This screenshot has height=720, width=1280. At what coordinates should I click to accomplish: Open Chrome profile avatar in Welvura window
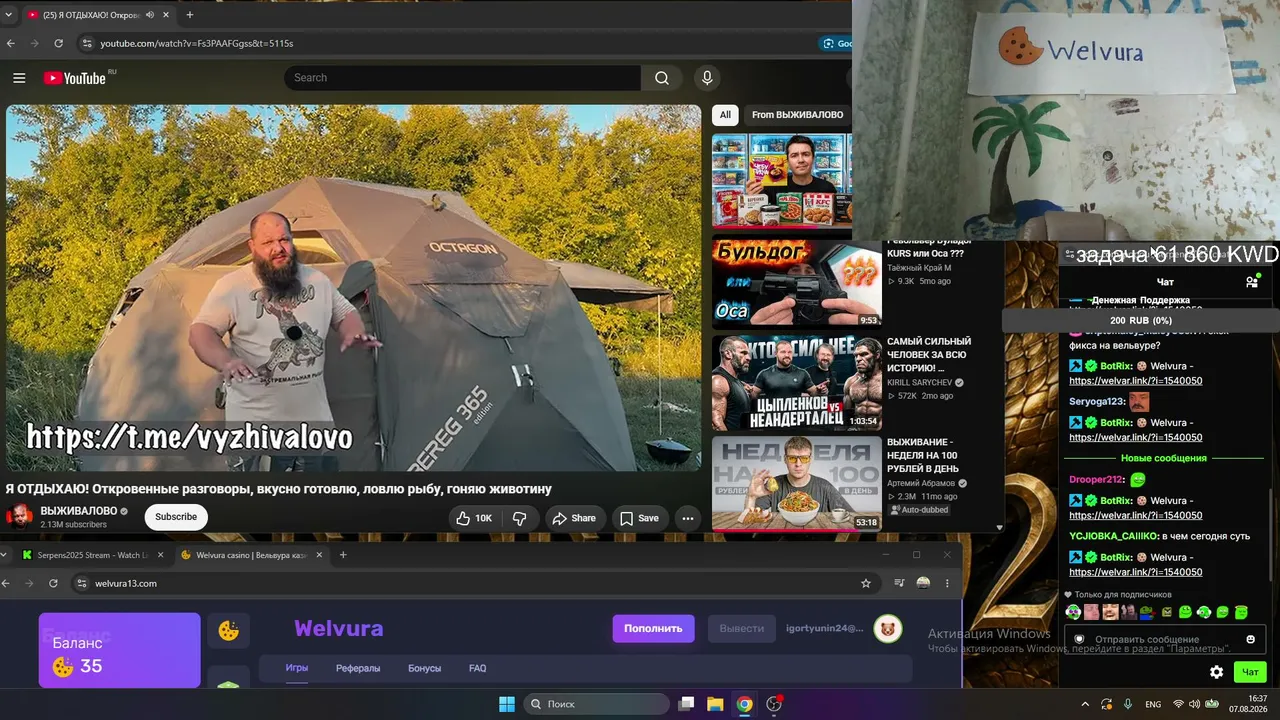tap(923, 583)
